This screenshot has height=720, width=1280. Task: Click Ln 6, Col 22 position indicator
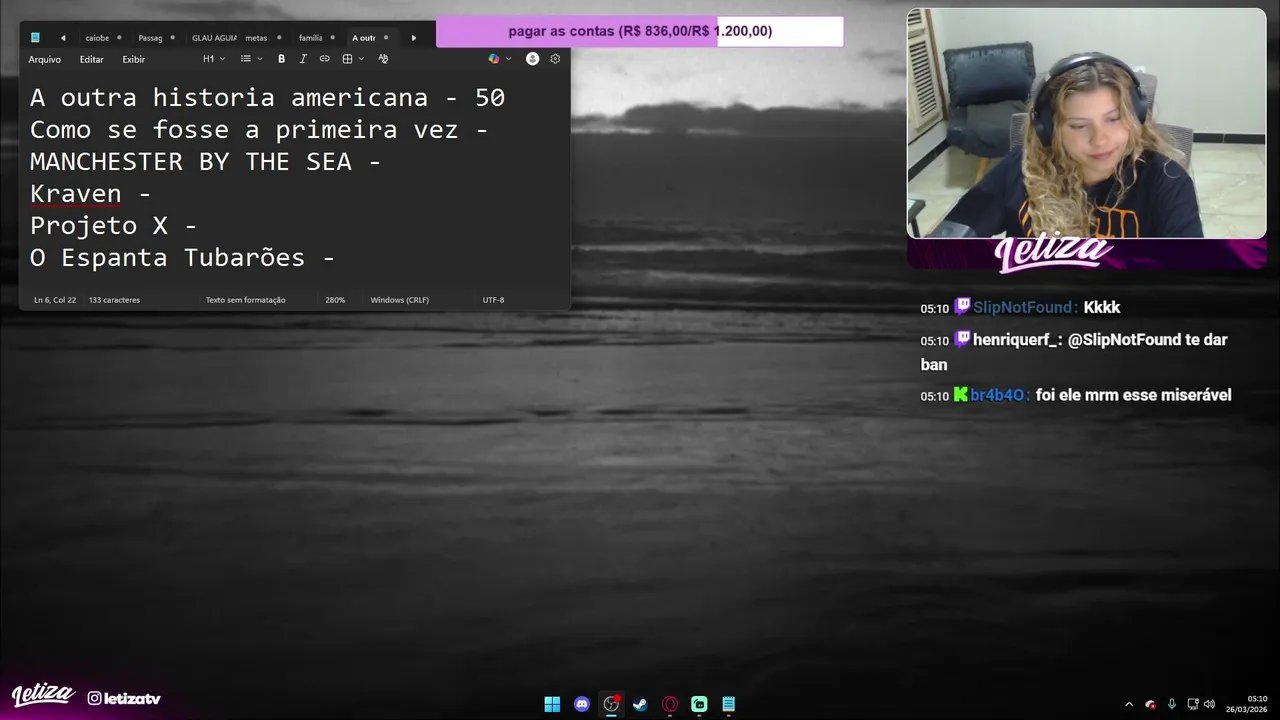tap(55, 300)
